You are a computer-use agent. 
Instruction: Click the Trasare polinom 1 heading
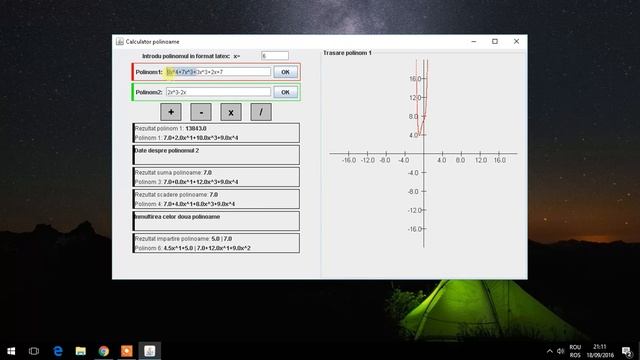click(347, 53)
